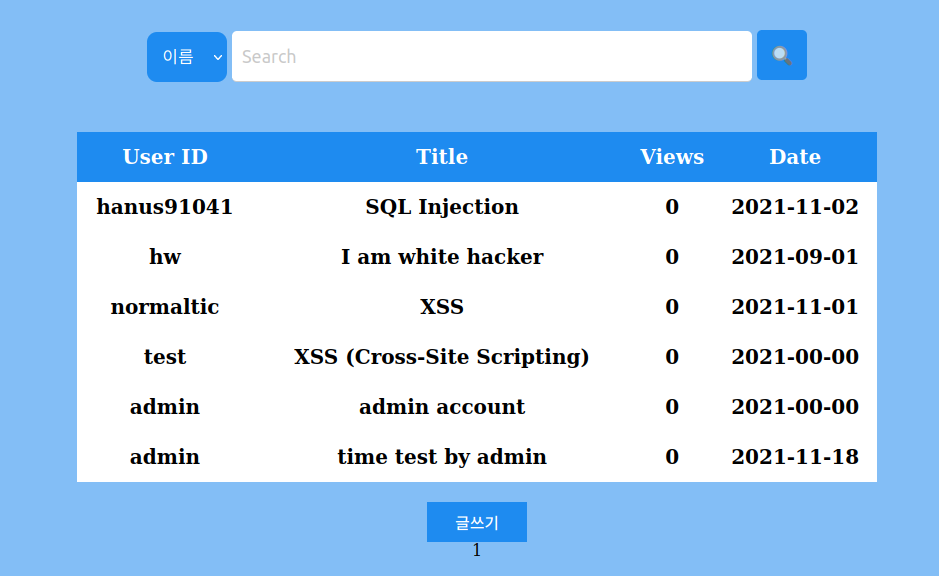Click the Views column header

pyautogui.click(x=672, y=157)
